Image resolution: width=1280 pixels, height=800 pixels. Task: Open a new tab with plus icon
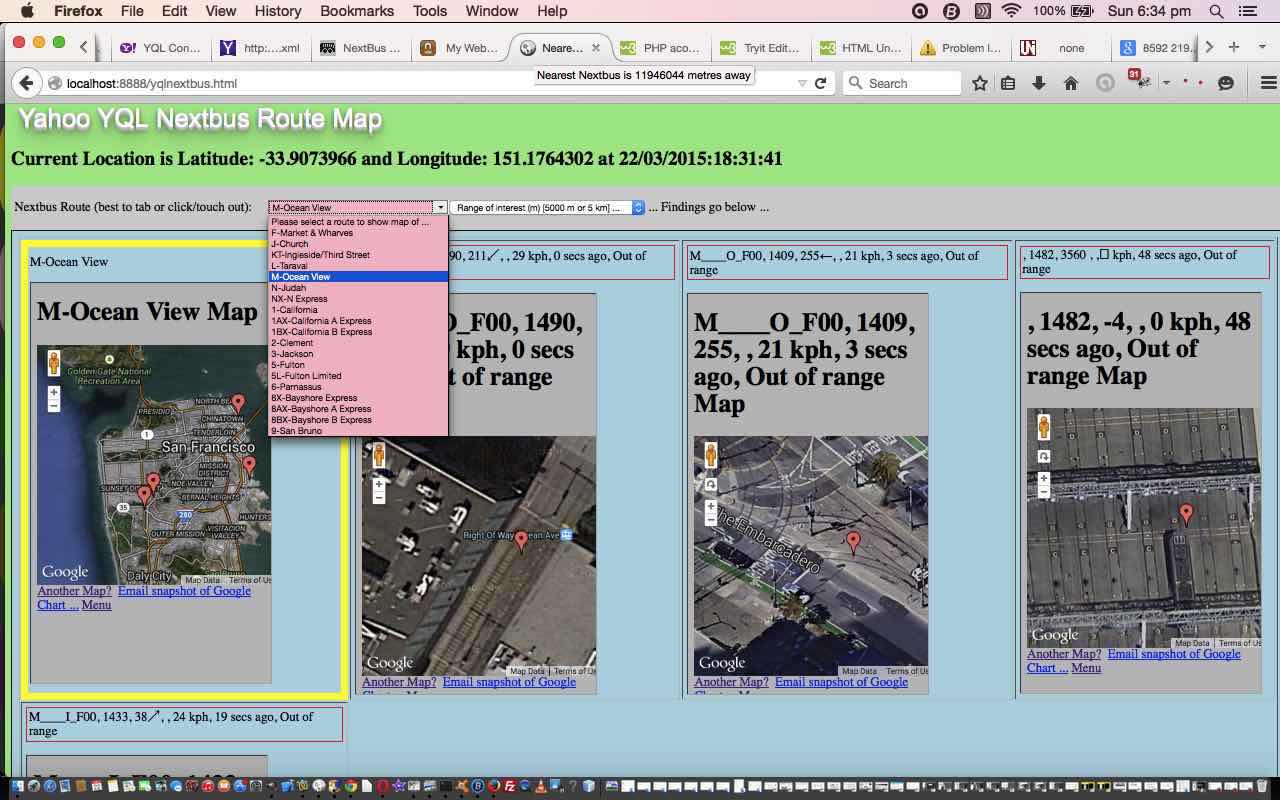pyautogui.click(x=1234, y=47)
